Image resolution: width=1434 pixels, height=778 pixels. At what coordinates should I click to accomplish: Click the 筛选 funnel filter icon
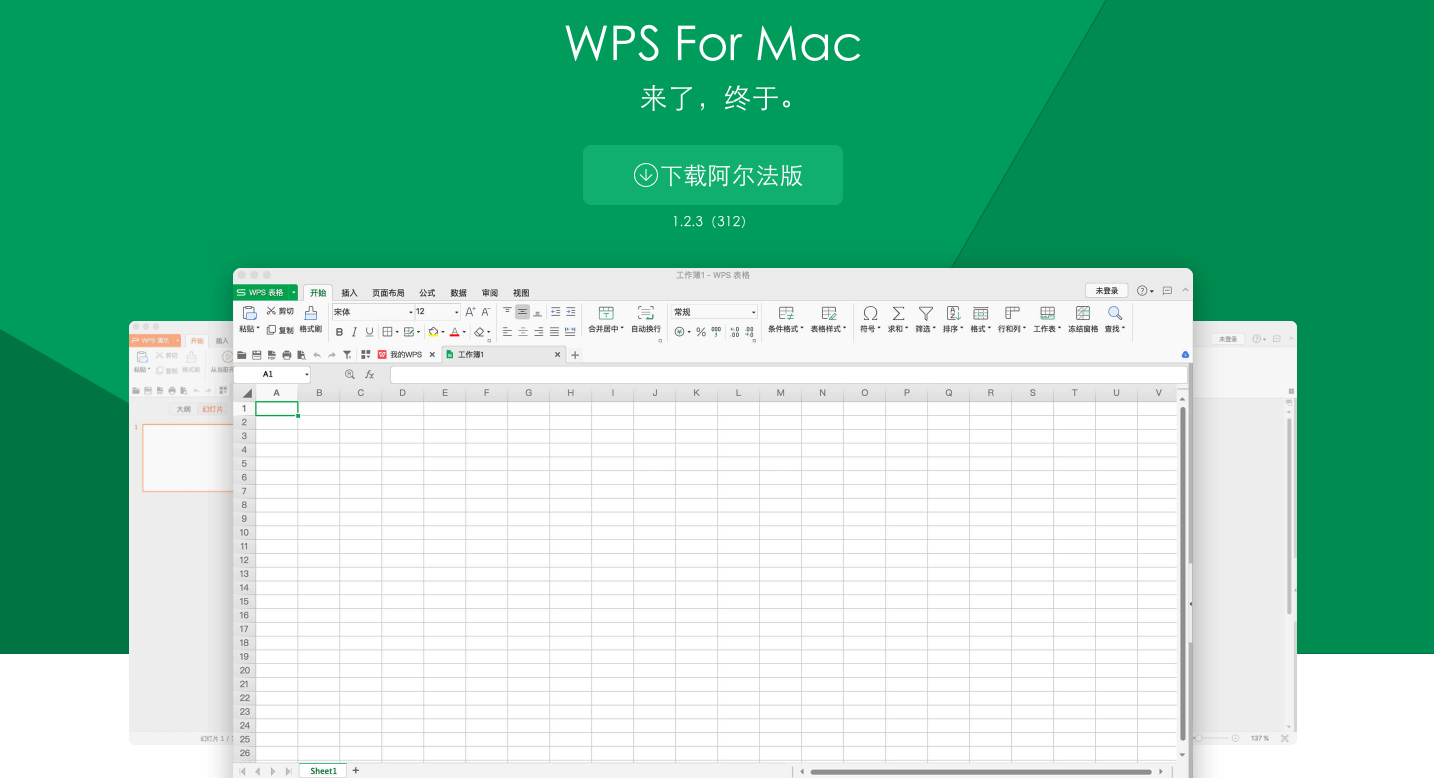pyautogui.click(x=926, y=313)
